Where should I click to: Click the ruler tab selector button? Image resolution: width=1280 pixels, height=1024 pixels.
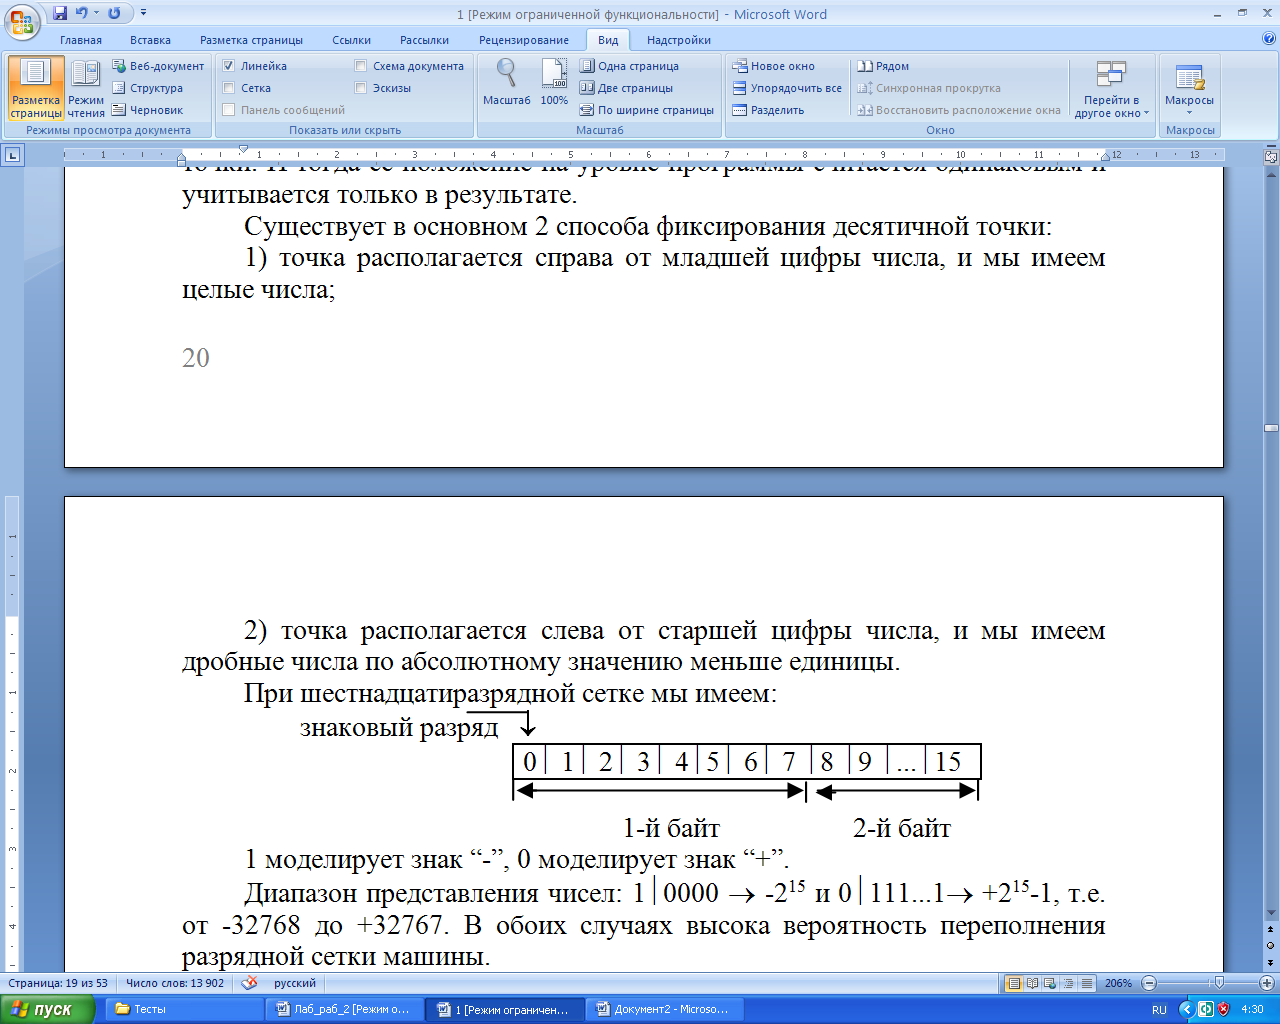[12, 155]
